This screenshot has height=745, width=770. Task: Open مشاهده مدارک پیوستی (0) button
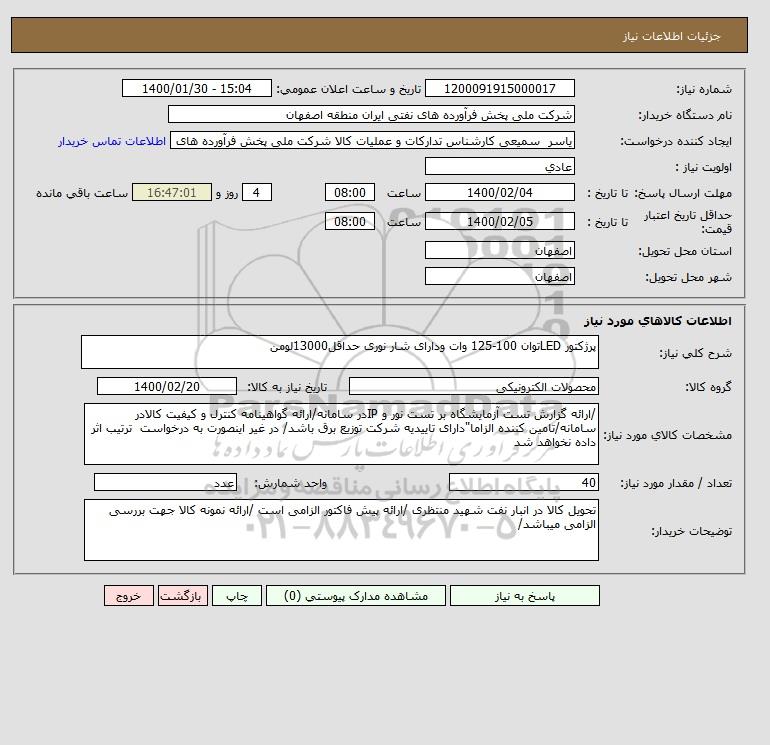click(x=356, y=596)
